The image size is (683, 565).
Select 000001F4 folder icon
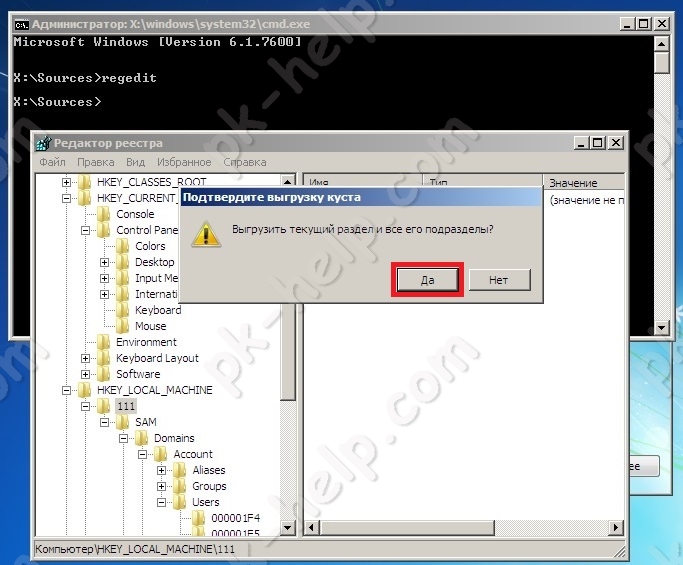[x=199, y=518]
